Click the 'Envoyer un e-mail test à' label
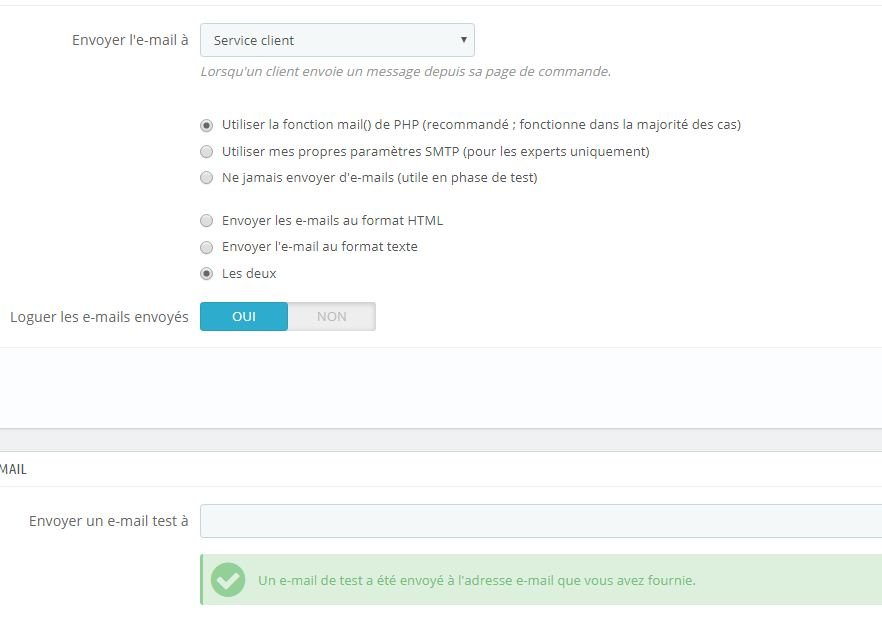This screenshot has width=882, height=630. pyautogui.click(x=108, y=521)
